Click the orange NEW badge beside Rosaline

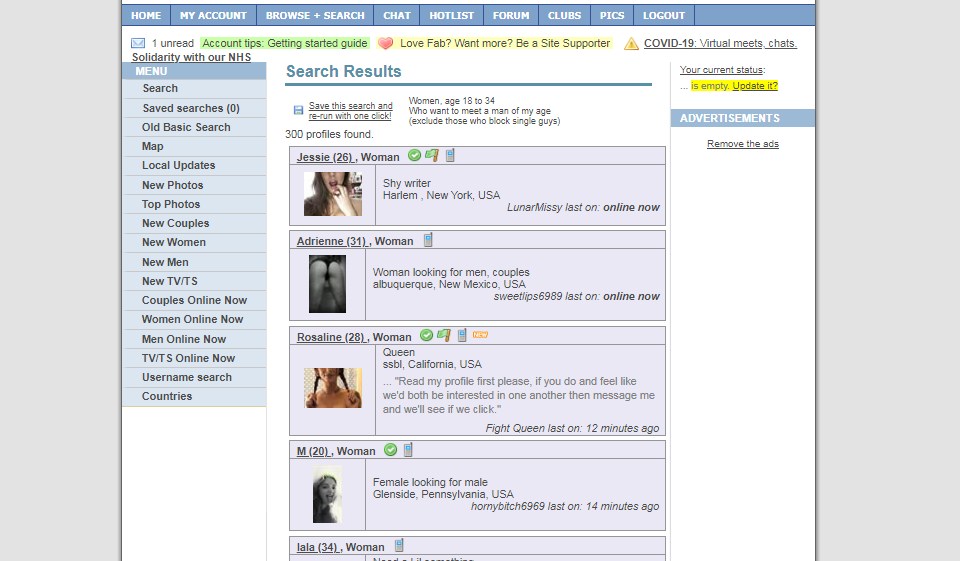[480, 336]
